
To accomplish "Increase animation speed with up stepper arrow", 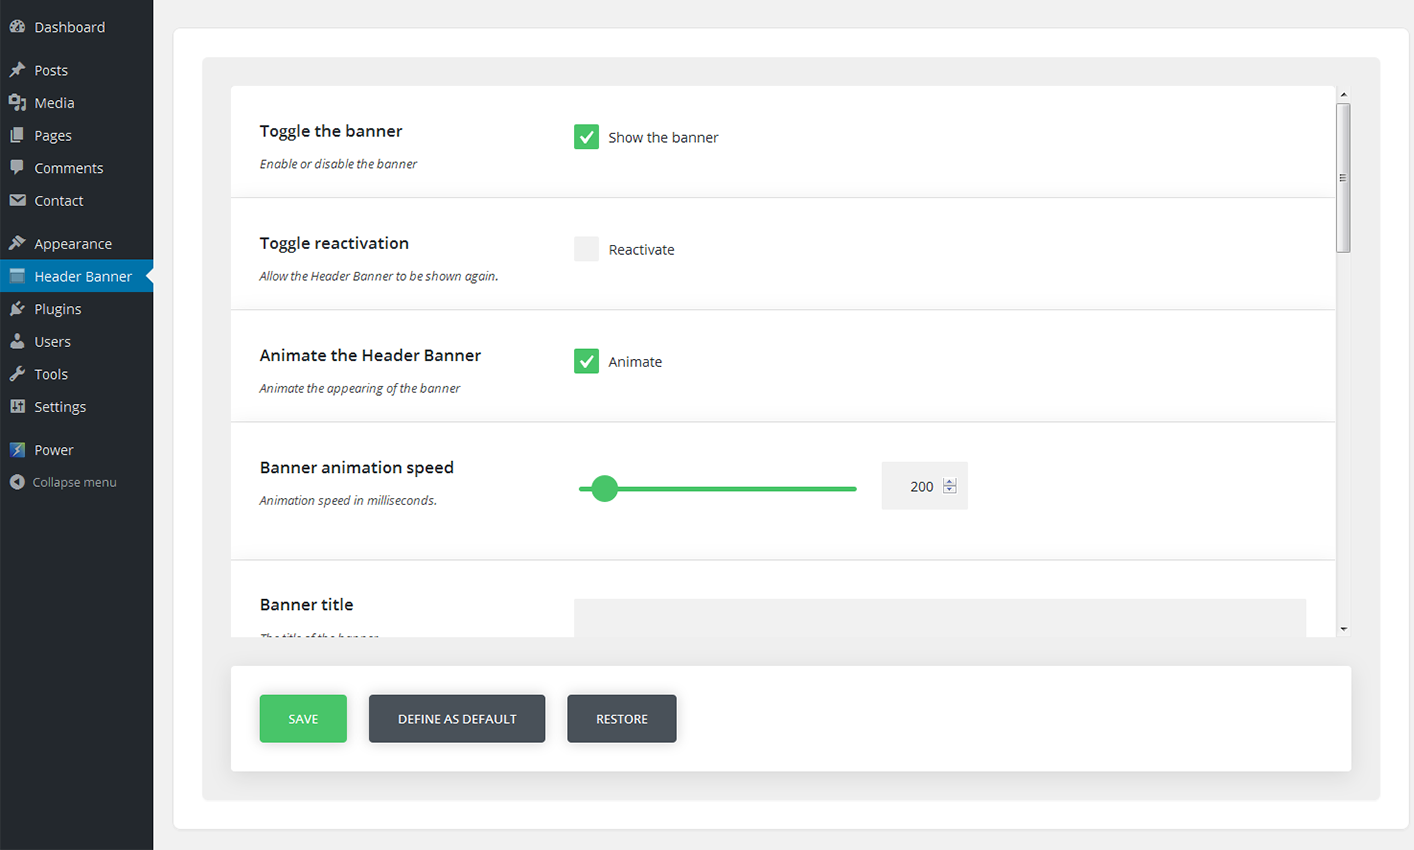I will point(950,482).
